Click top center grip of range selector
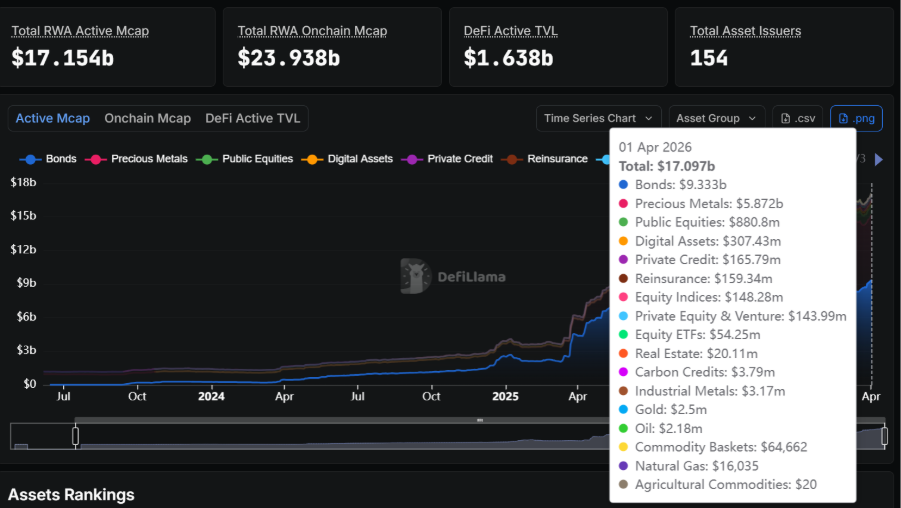Screen dimensions: 901x508 point(479,421)
